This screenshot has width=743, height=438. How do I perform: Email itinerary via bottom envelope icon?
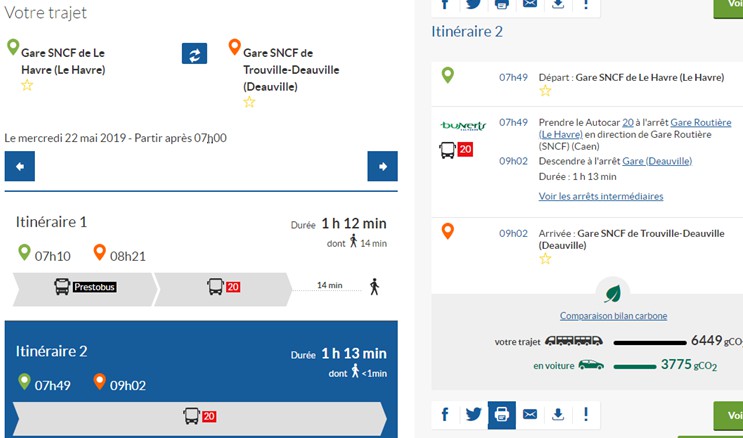(x=530, y=414)
